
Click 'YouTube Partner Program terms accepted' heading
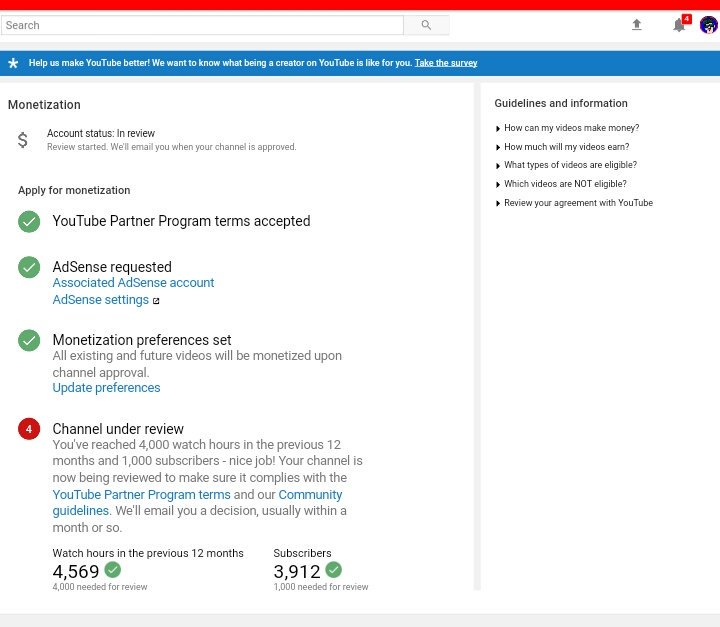point(181,221)
